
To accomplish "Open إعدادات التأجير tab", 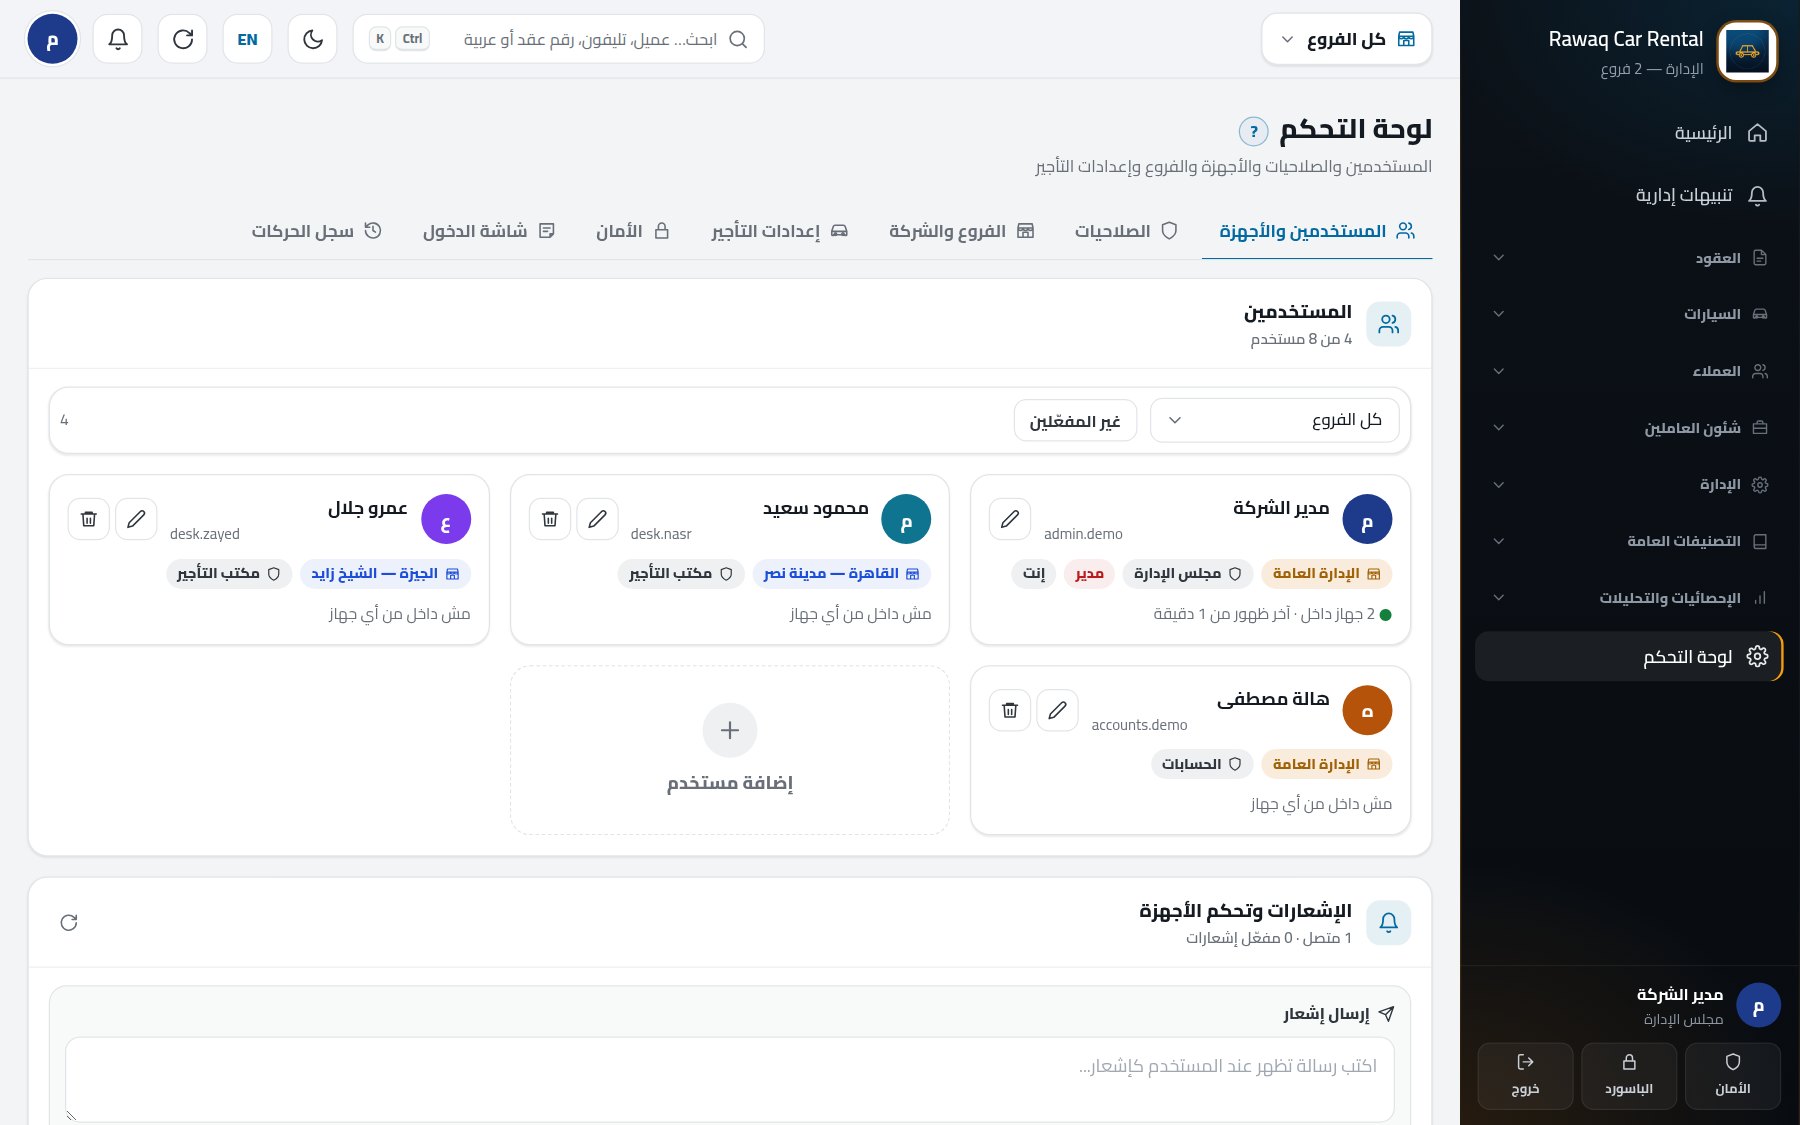I will click(780, 231).
